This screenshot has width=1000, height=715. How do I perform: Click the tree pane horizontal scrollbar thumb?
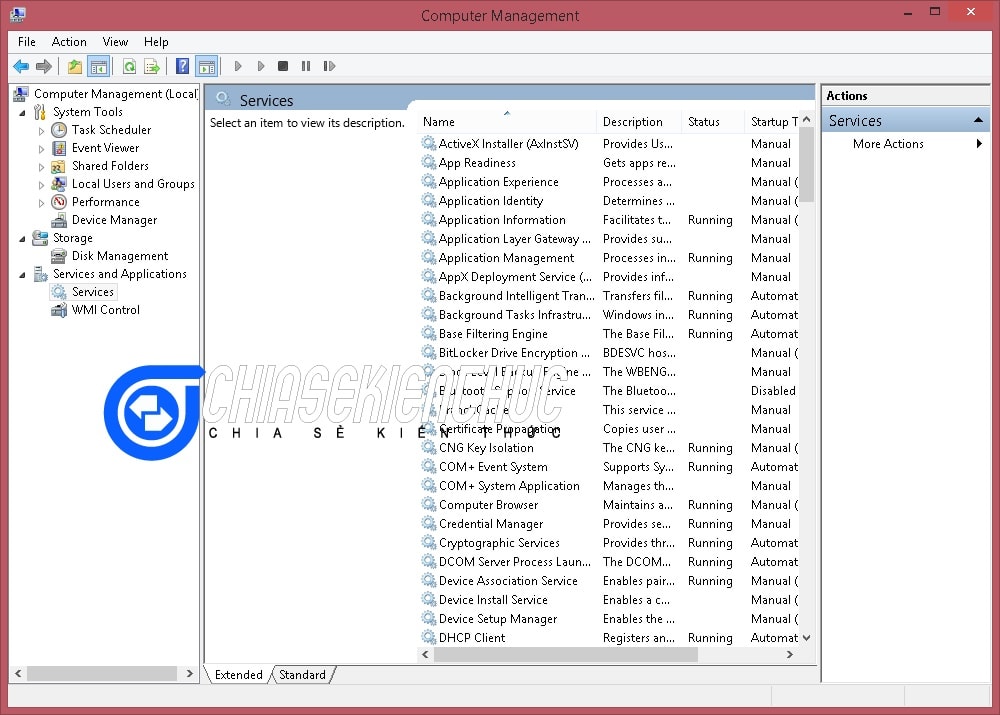click(x=102, y=674)
